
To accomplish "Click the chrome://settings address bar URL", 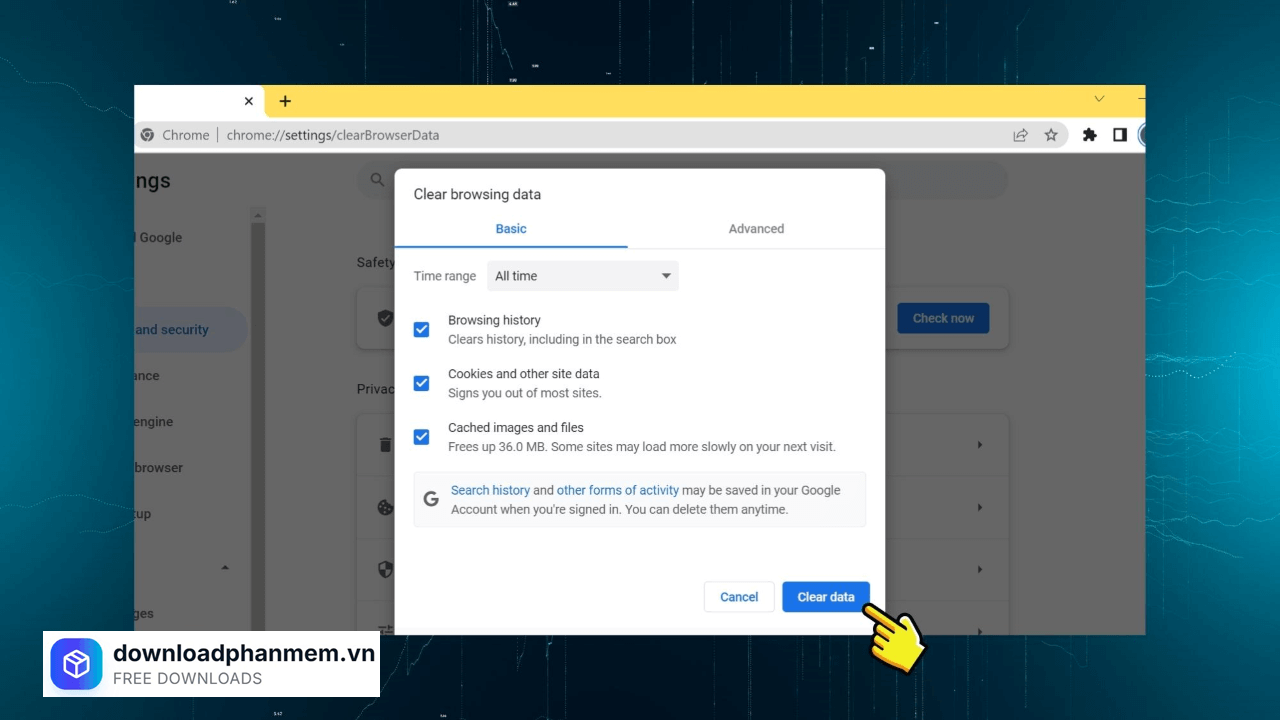I will click(x=333, y=134).
